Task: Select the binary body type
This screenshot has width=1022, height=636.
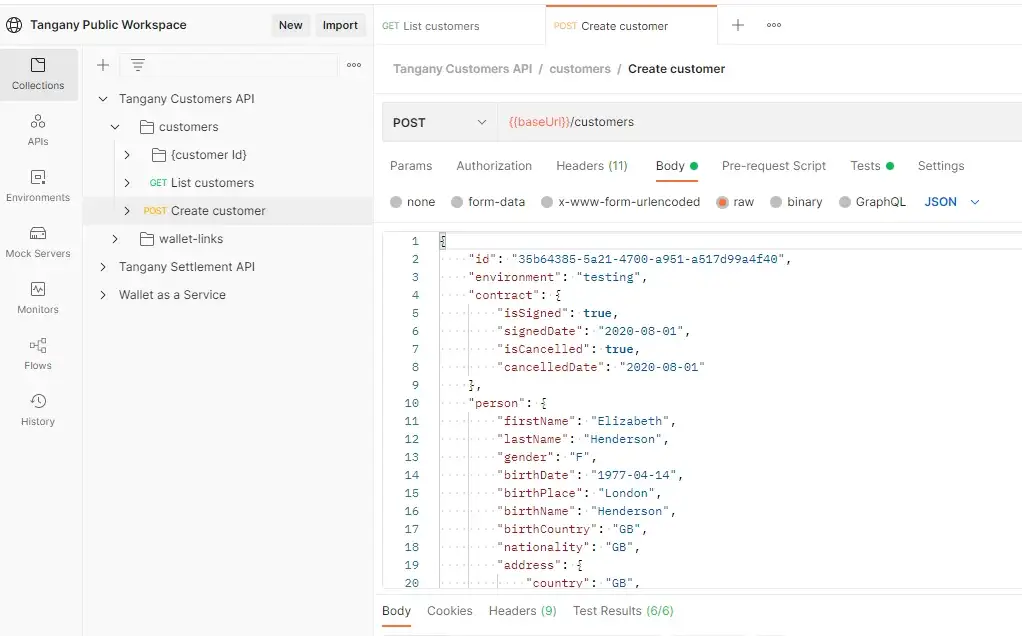Action: click(x=776, y=202)
